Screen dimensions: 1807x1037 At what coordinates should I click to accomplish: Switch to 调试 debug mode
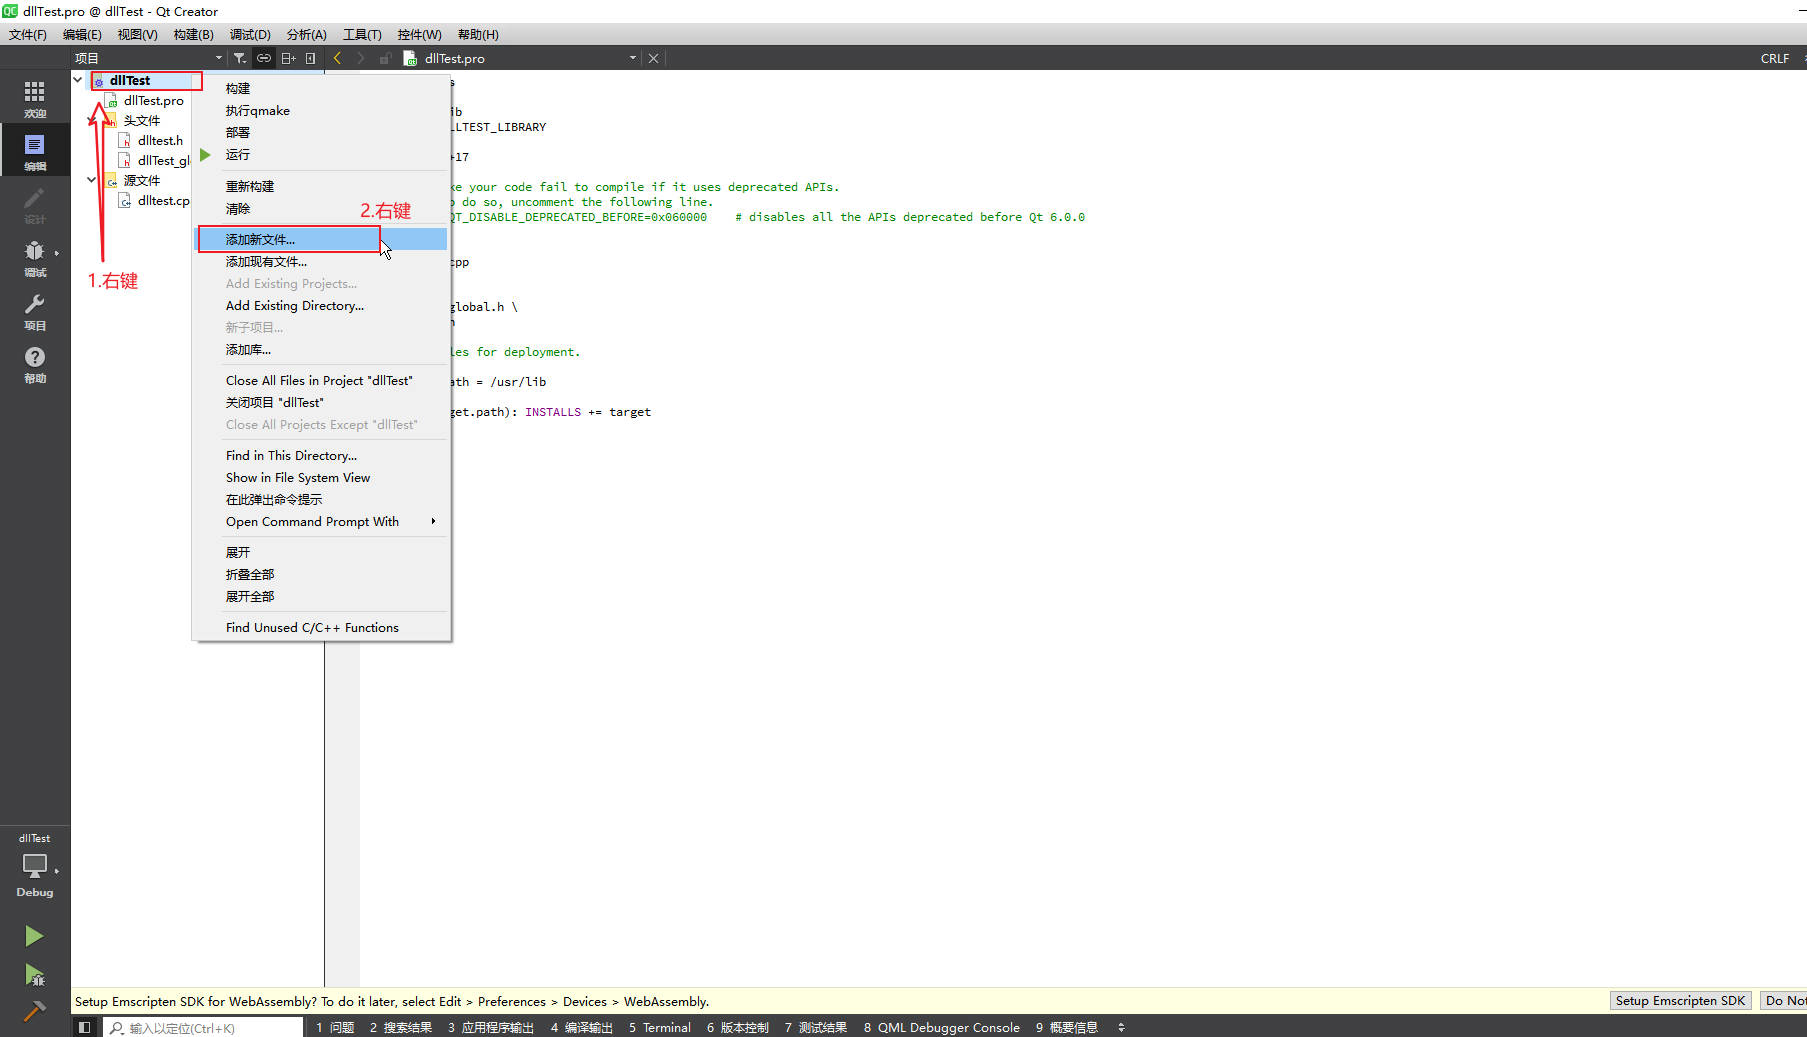pos(34,257)
